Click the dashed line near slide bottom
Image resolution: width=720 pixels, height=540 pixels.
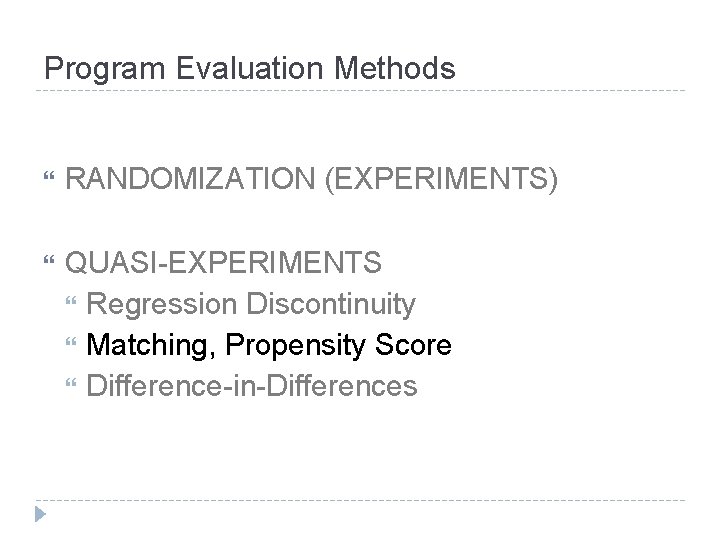(x=360, y=499)
